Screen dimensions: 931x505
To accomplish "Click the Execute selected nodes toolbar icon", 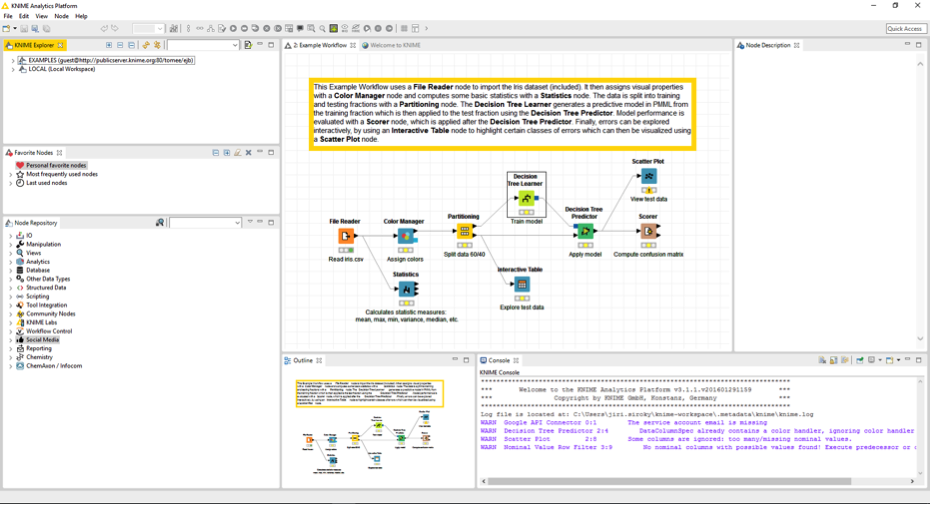I will 233,28.
